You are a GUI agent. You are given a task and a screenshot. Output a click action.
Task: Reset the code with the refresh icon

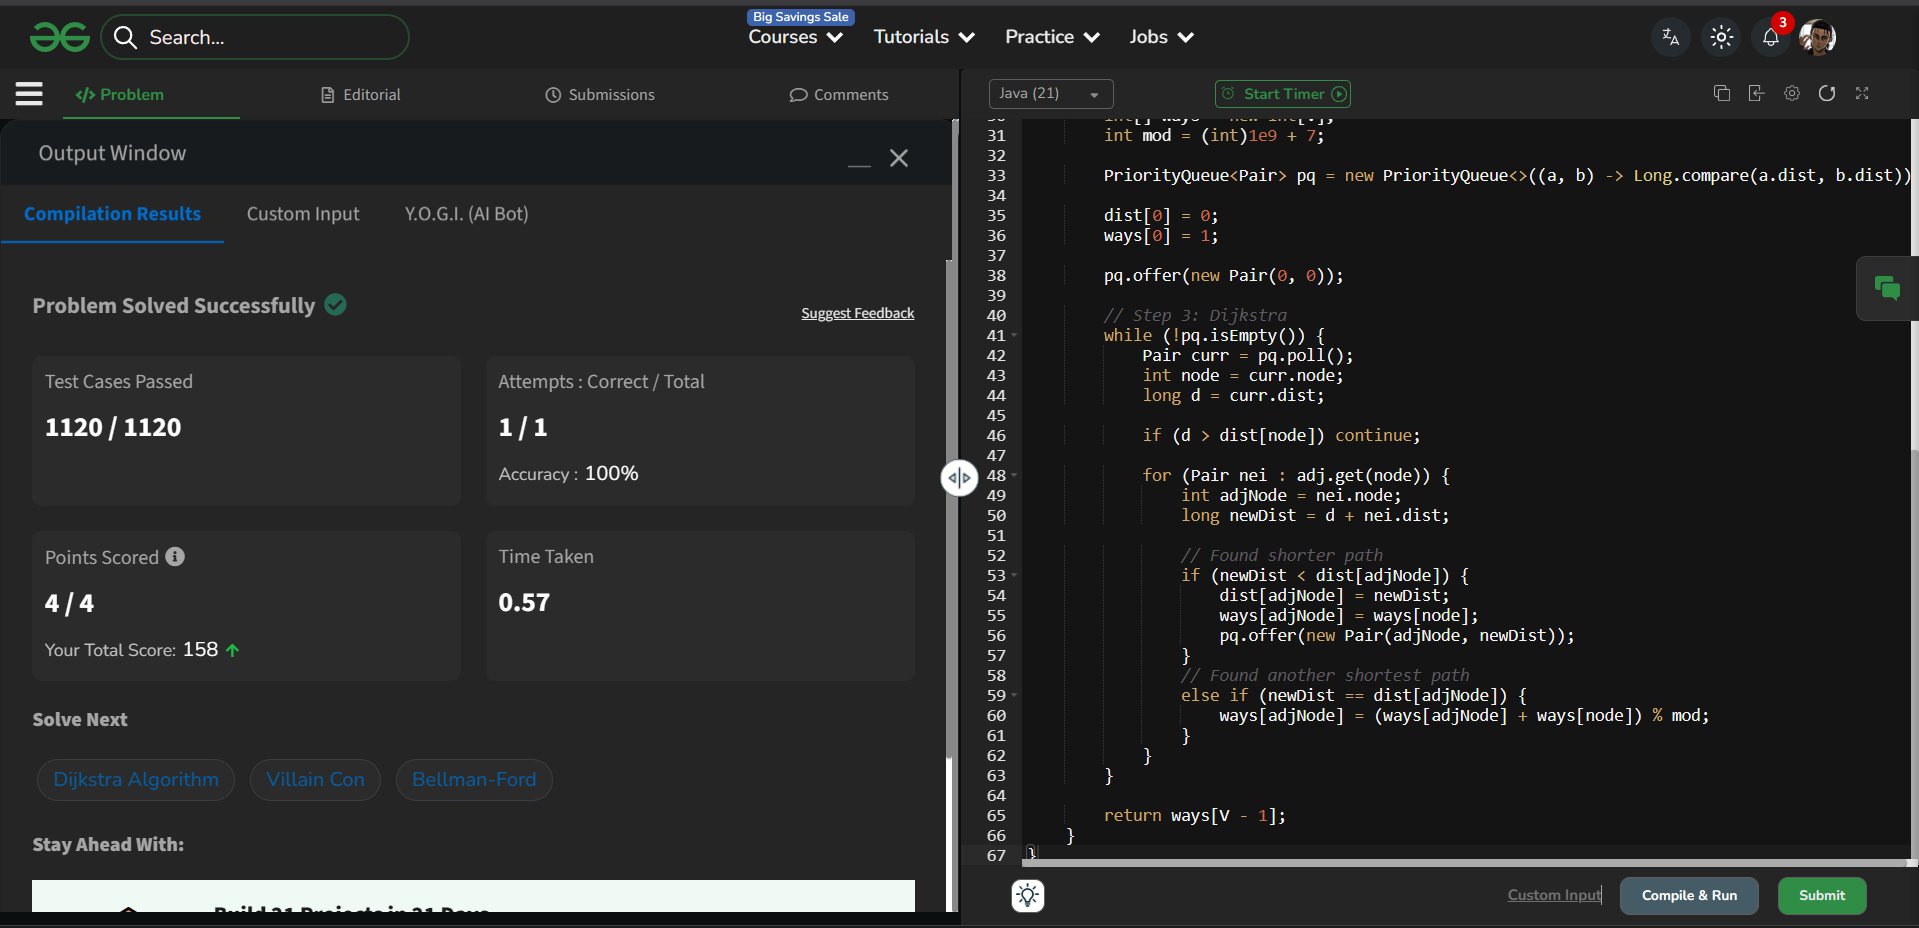[1827, 93]
